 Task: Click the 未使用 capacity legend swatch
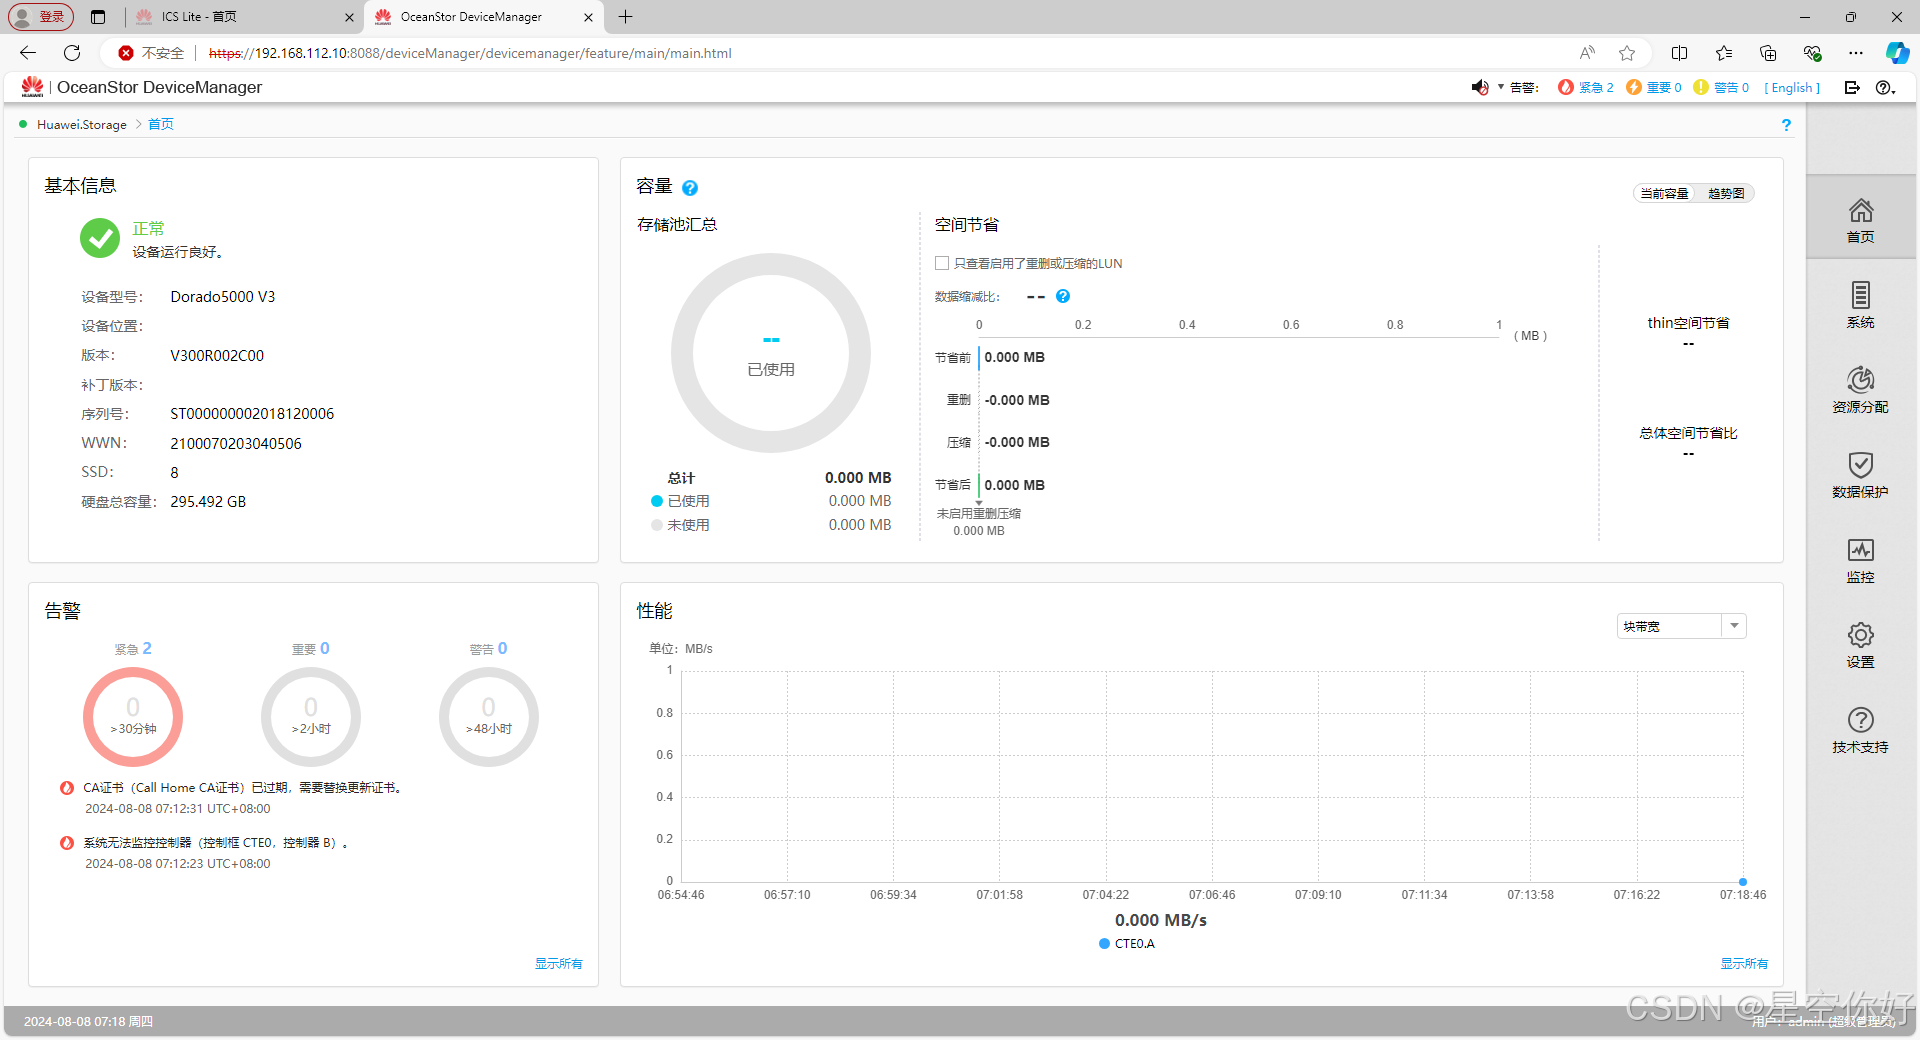pos(657,525)
